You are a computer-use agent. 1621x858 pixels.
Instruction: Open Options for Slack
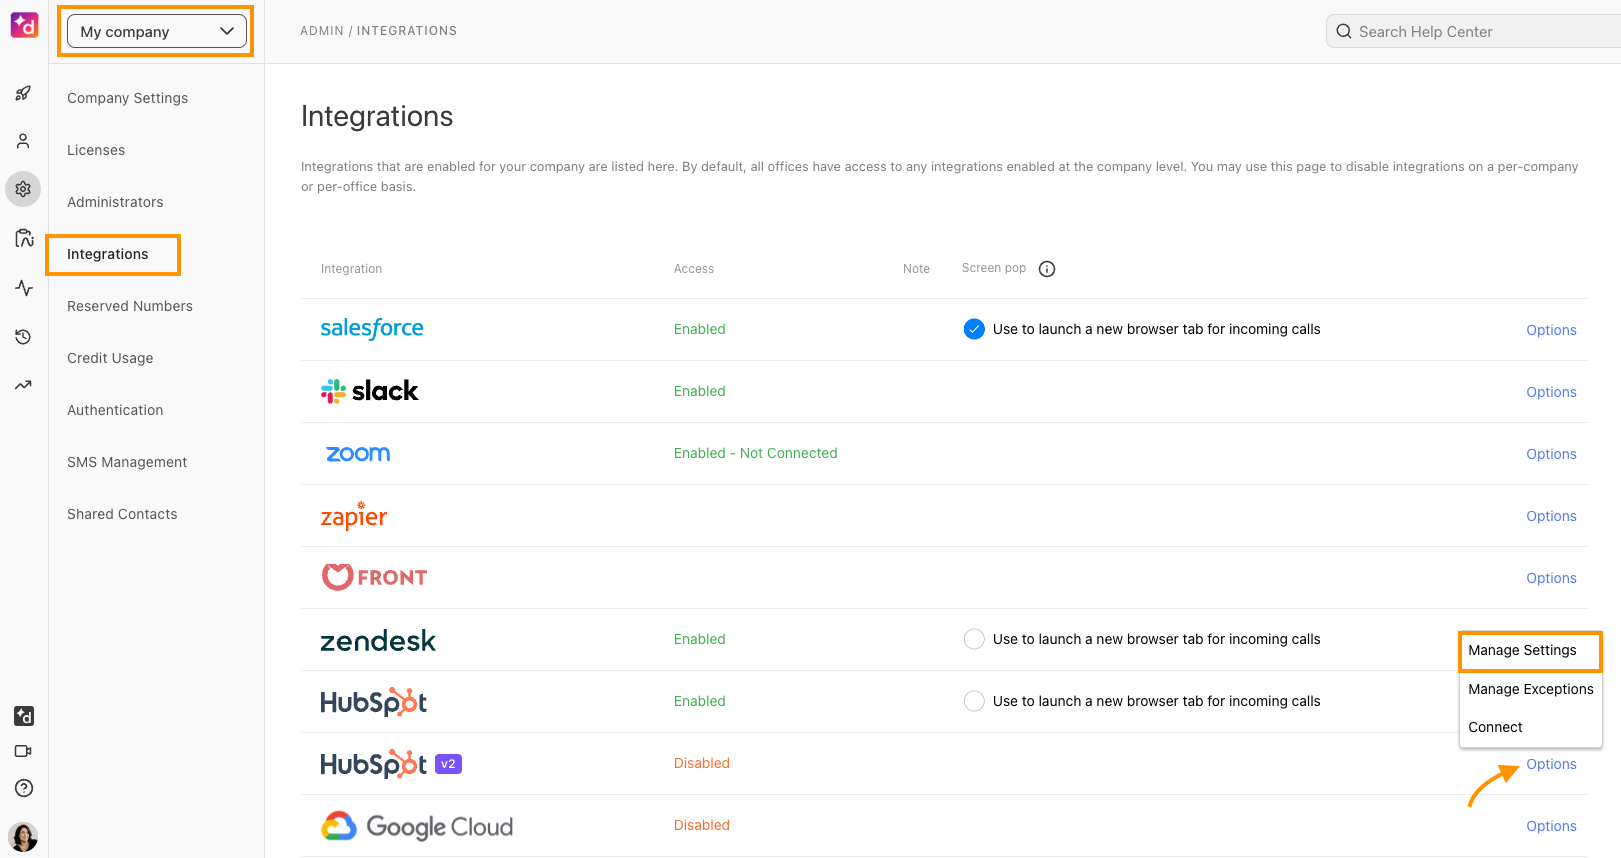click(1551, 392)
